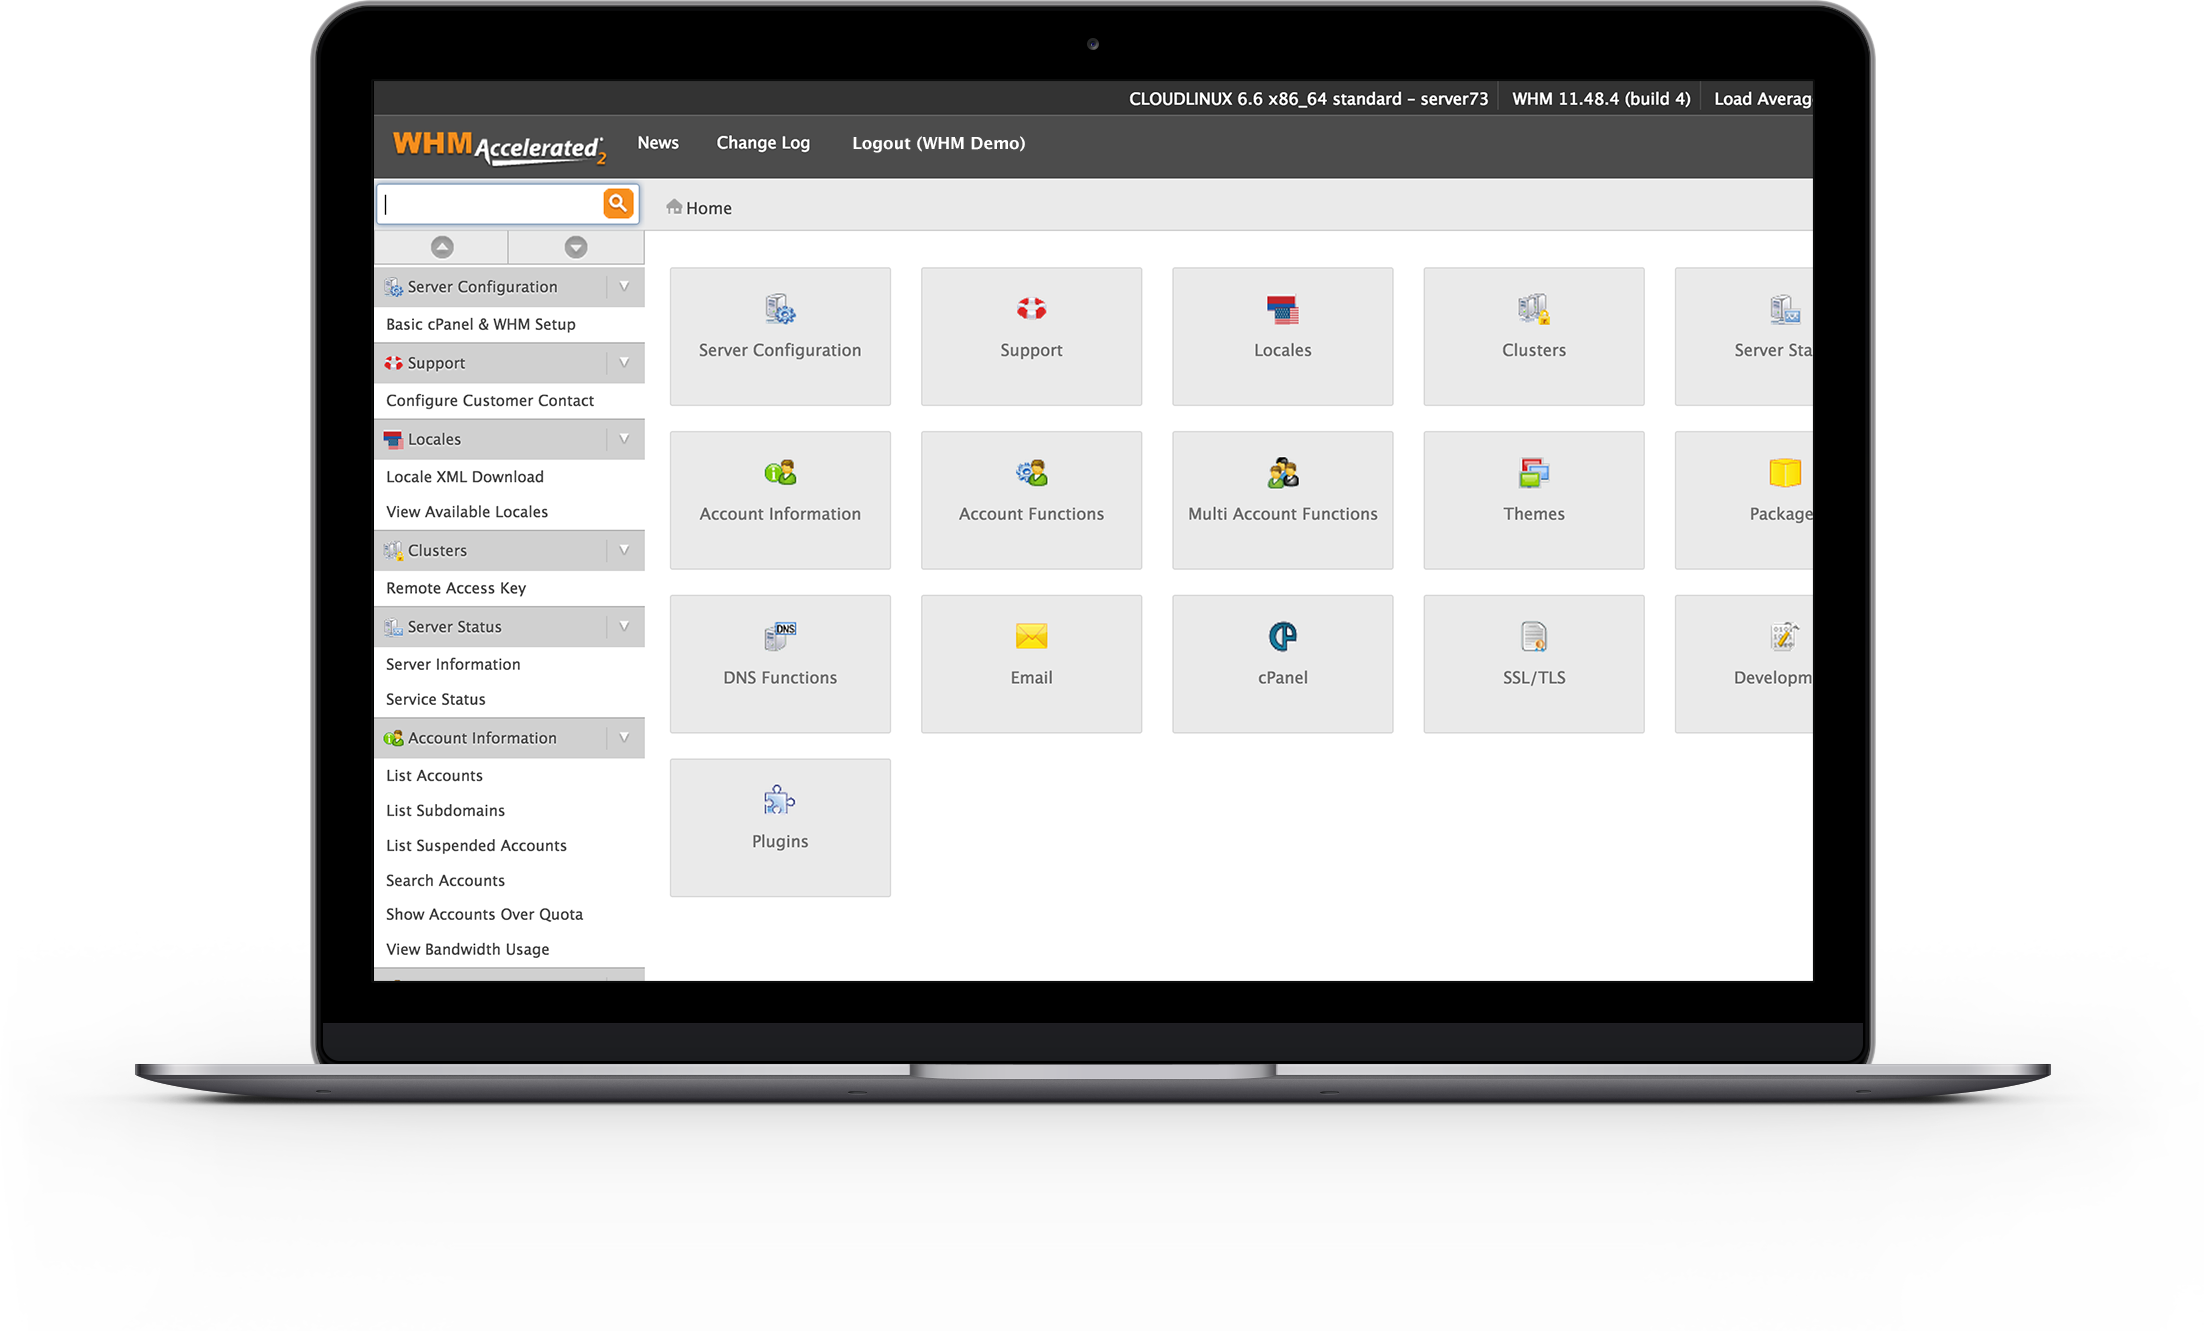Open View Bandwidth Usage link

[x=467, y=949]
